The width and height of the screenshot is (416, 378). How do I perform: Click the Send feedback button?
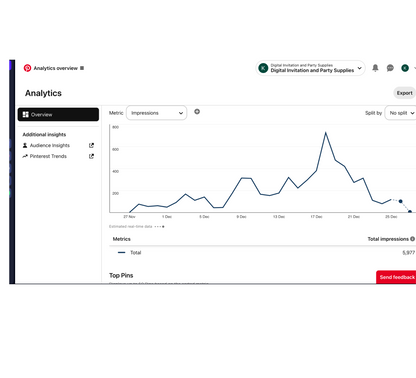pos(396,277)
